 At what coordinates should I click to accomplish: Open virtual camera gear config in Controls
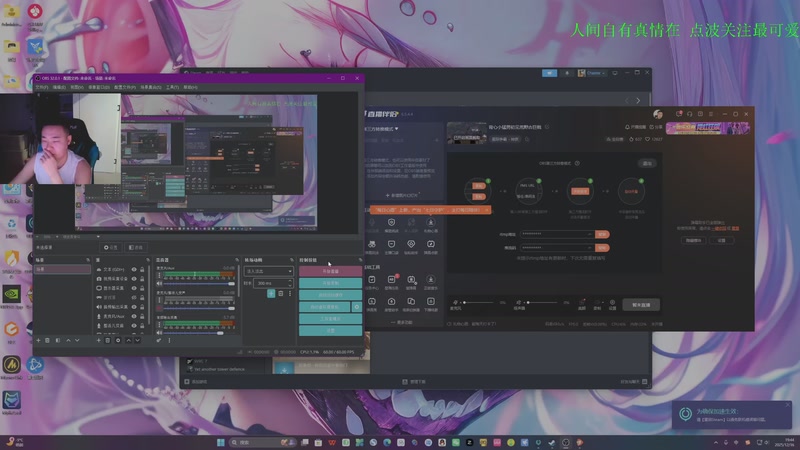(x=357, y=307)
